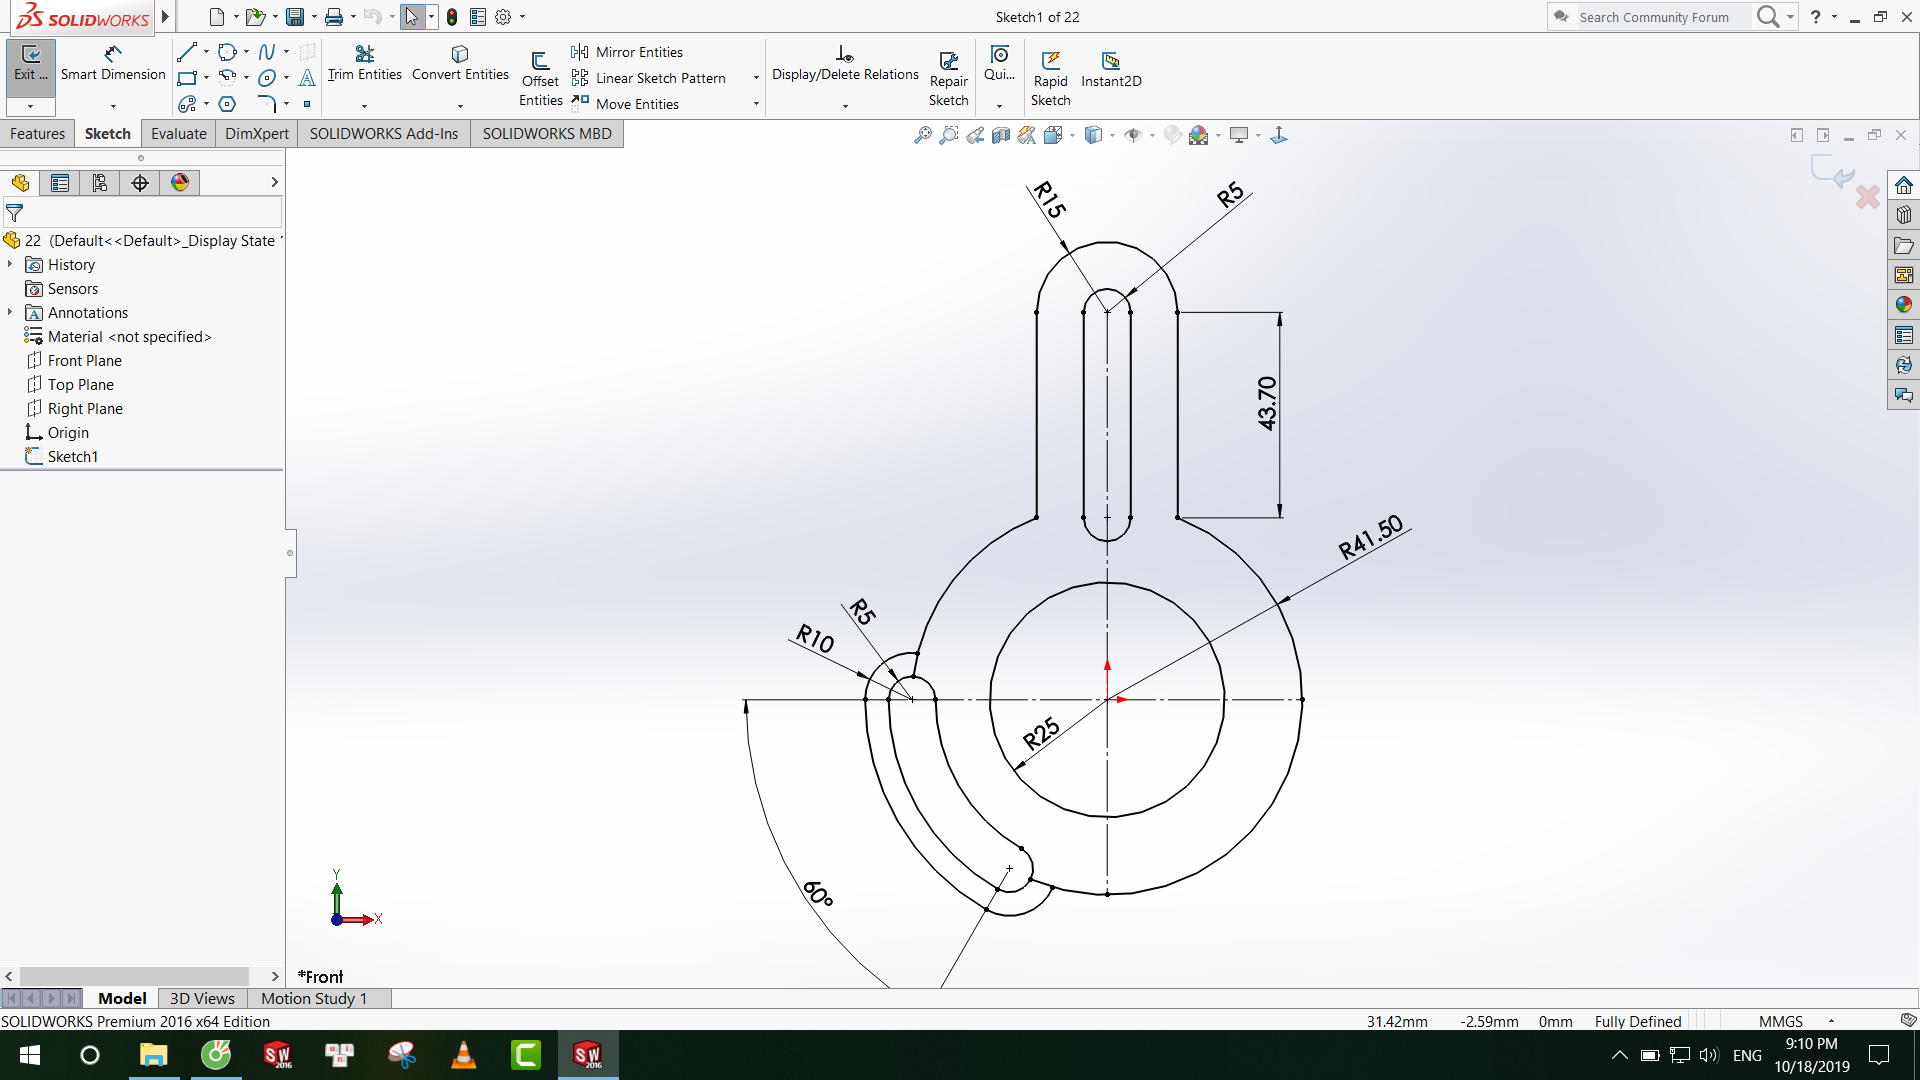Select the Line sketch tool
The height and width of the screenshot is (1080, 1920).
187,51
